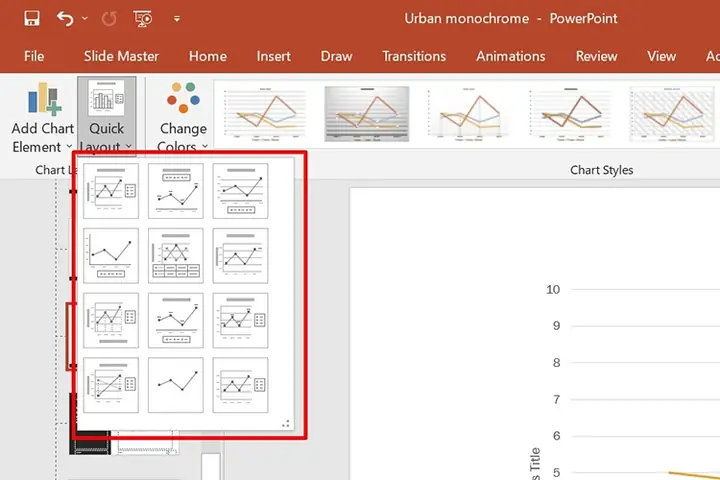Viewport: 720px width, 480px height.
Task: Open the Change Colors palette
Action: coord(183,117)
